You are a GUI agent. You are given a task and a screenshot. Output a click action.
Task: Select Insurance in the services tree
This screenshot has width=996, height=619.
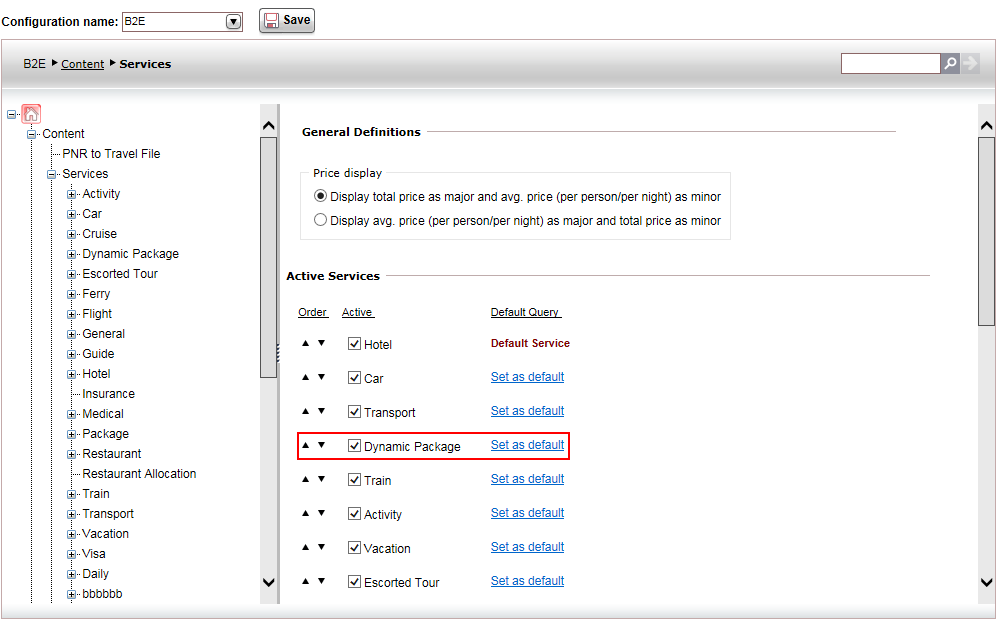109,394
